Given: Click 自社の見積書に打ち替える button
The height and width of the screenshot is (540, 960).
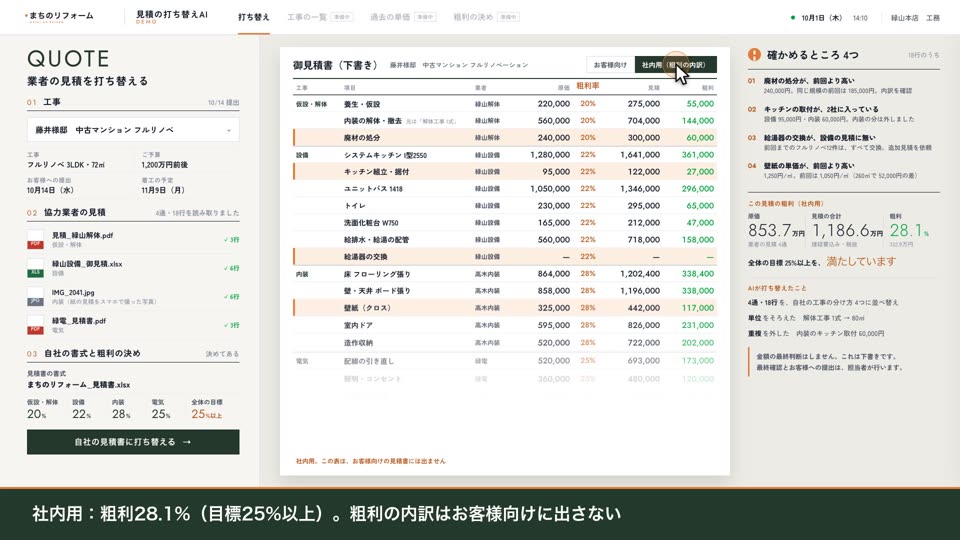Looking at the screenshot, I should point(133,441).
